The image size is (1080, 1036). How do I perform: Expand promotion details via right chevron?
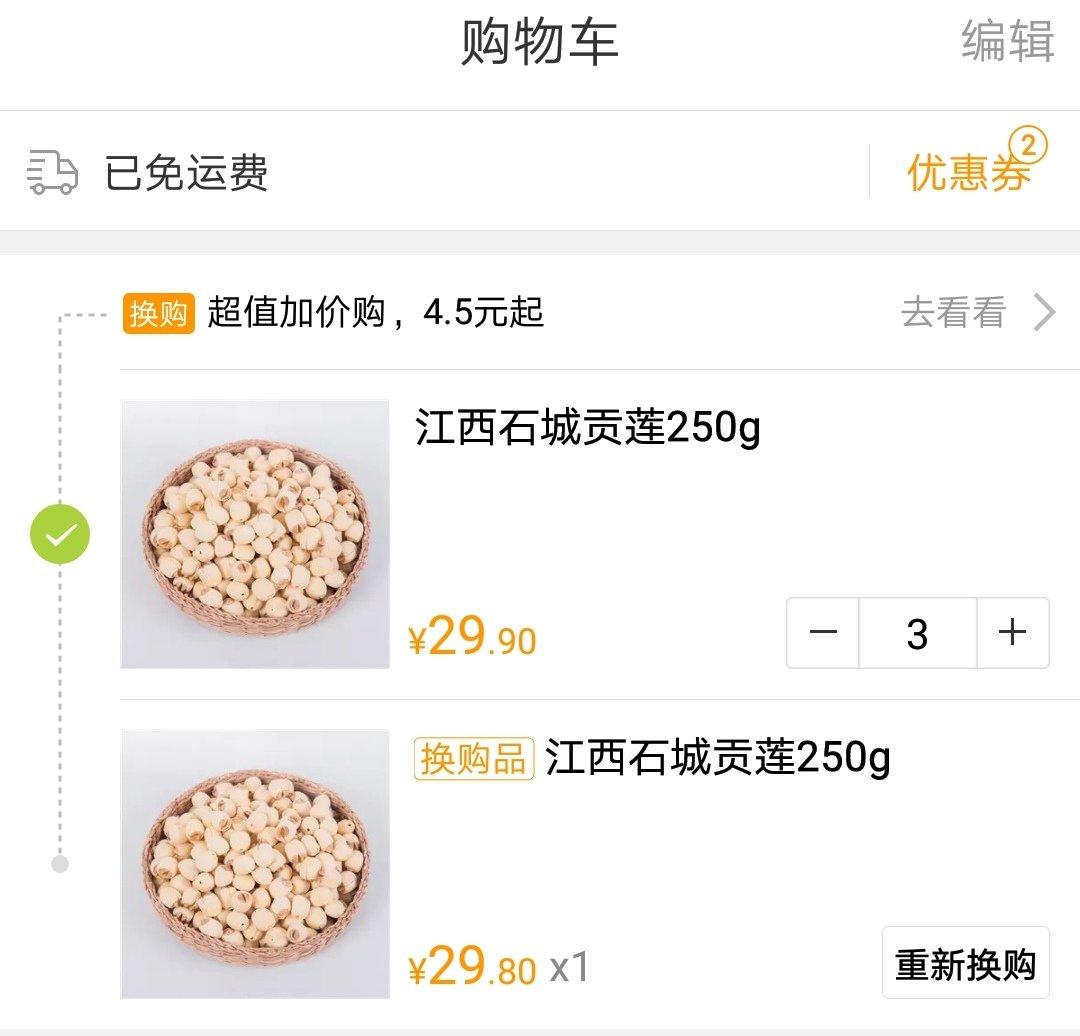tap(1044, 313)
